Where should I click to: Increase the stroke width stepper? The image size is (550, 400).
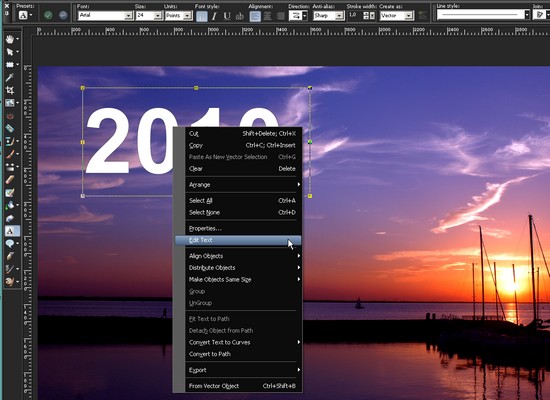[365, 13]
